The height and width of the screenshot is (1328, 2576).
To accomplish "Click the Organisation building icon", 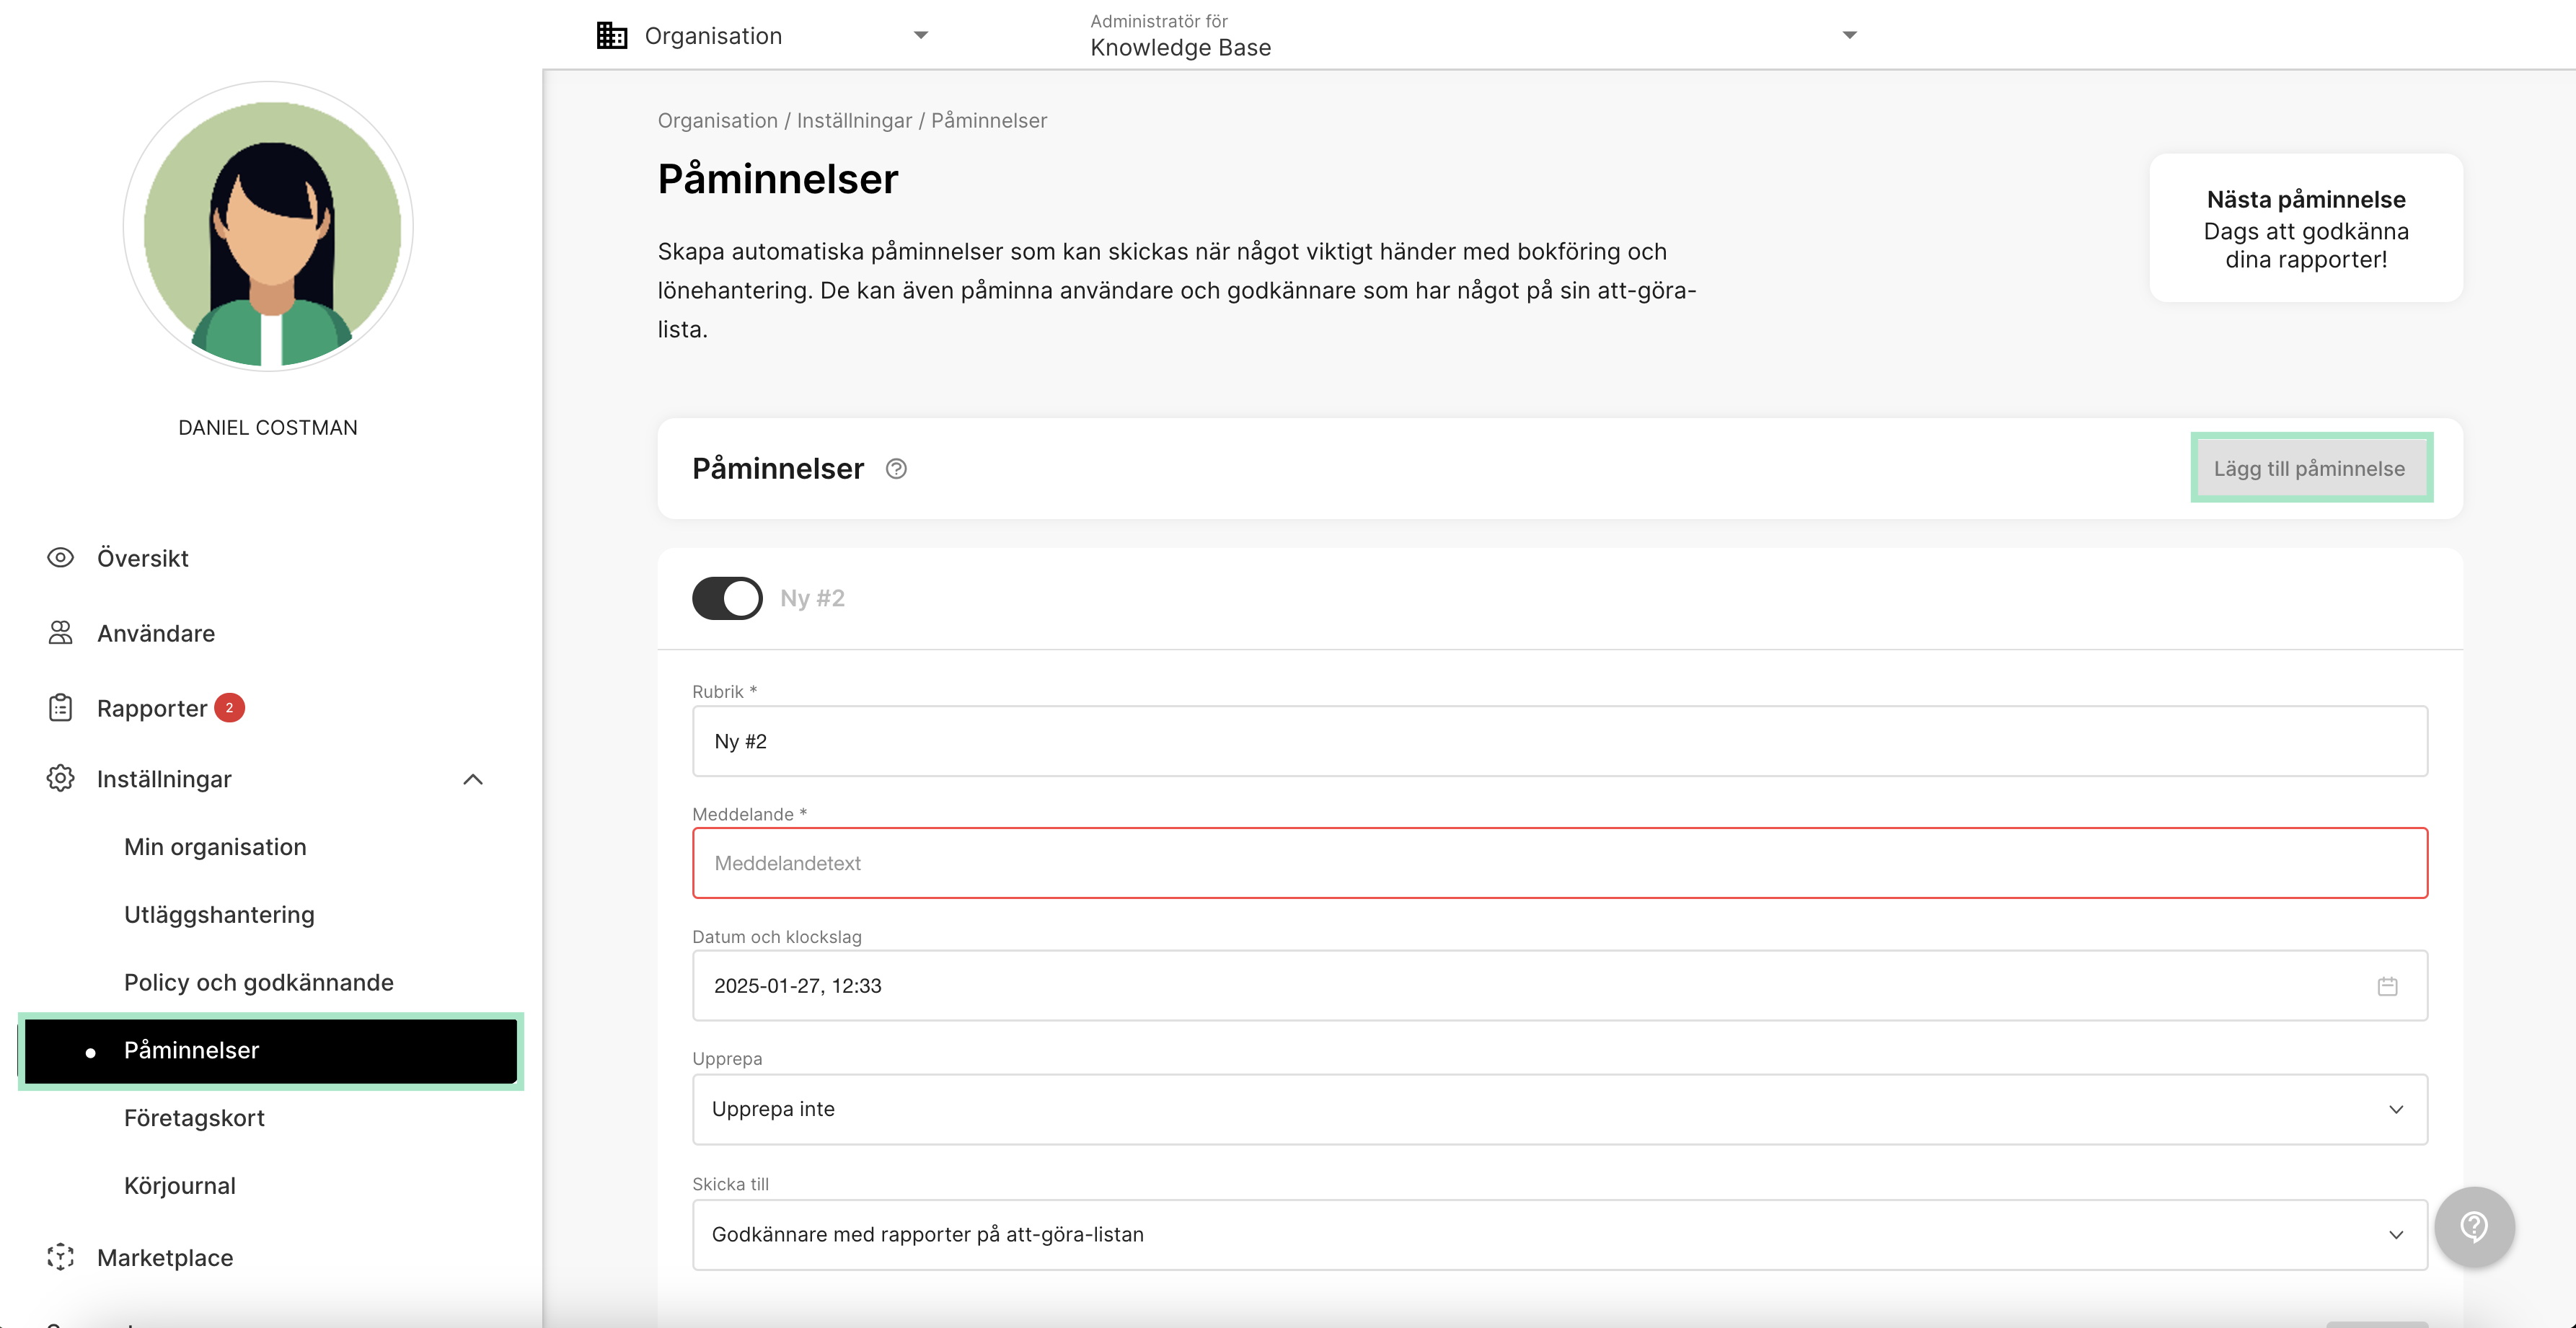I will [x=611, y=35].
